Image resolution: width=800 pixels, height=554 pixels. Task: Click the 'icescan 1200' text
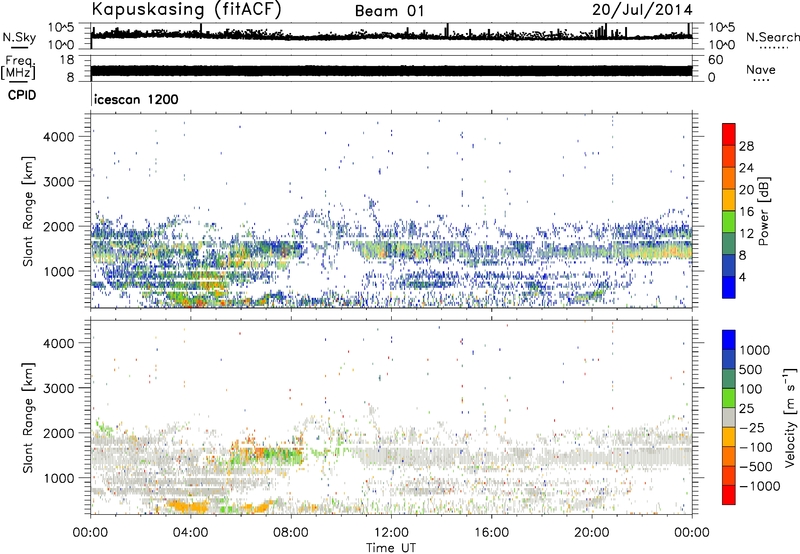pos(136,99)
